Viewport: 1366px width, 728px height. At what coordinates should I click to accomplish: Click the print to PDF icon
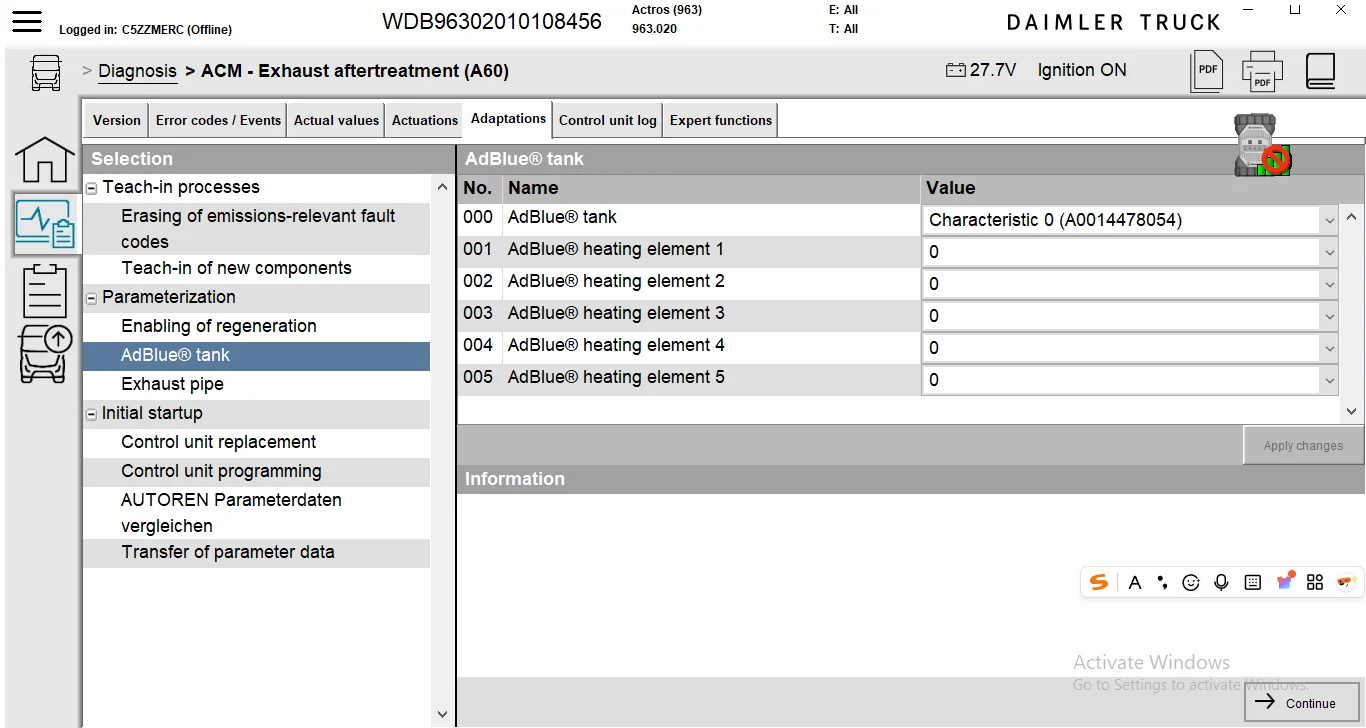click(x=1262, y=71)
